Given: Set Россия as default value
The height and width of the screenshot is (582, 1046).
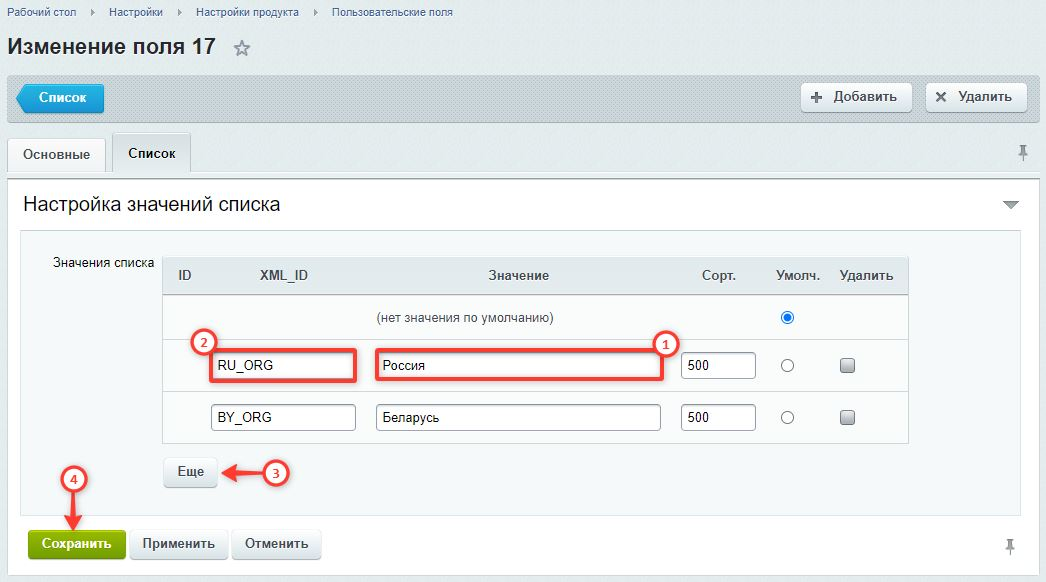Looking at the screenshot, I should pos(787,366).
